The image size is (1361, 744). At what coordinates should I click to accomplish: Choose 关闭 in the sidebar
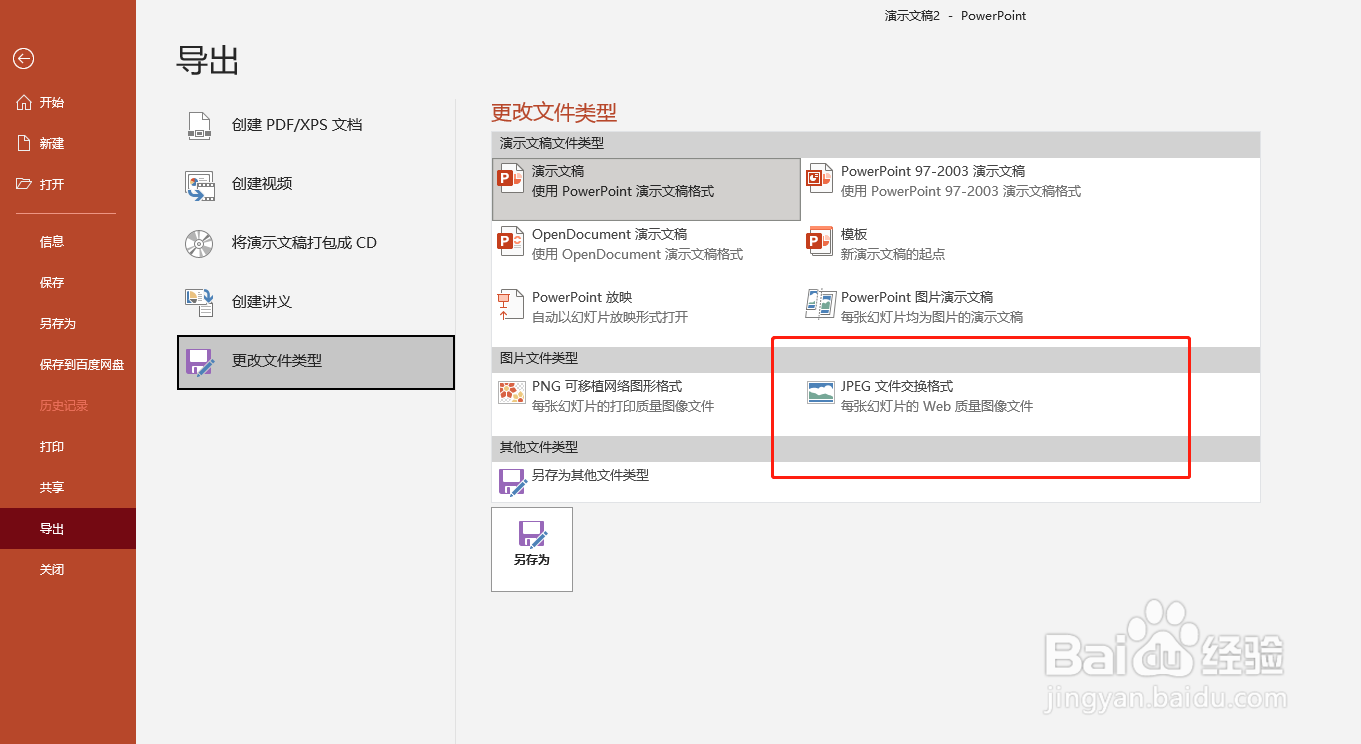68,569
